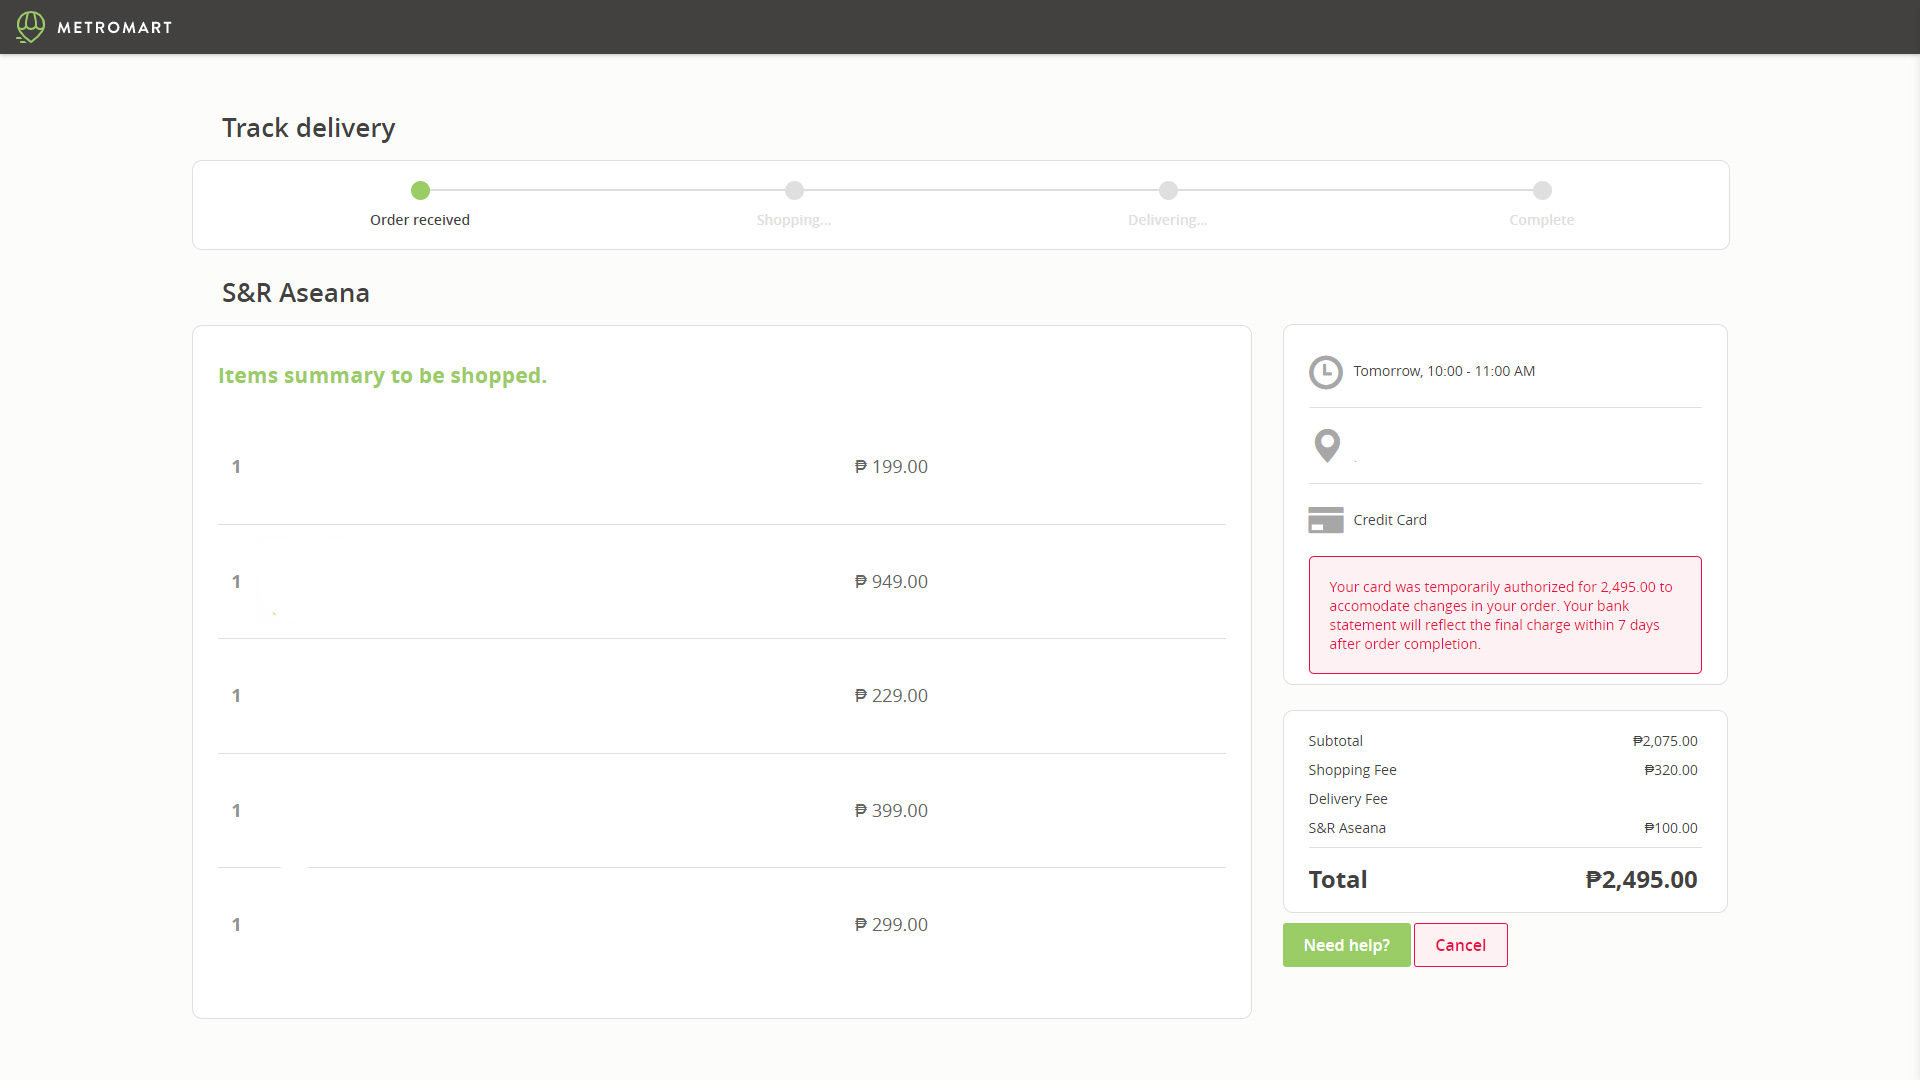Click the location pin icon
This screenshot has width=1920, height=1080.
[x=1327, y=445]
